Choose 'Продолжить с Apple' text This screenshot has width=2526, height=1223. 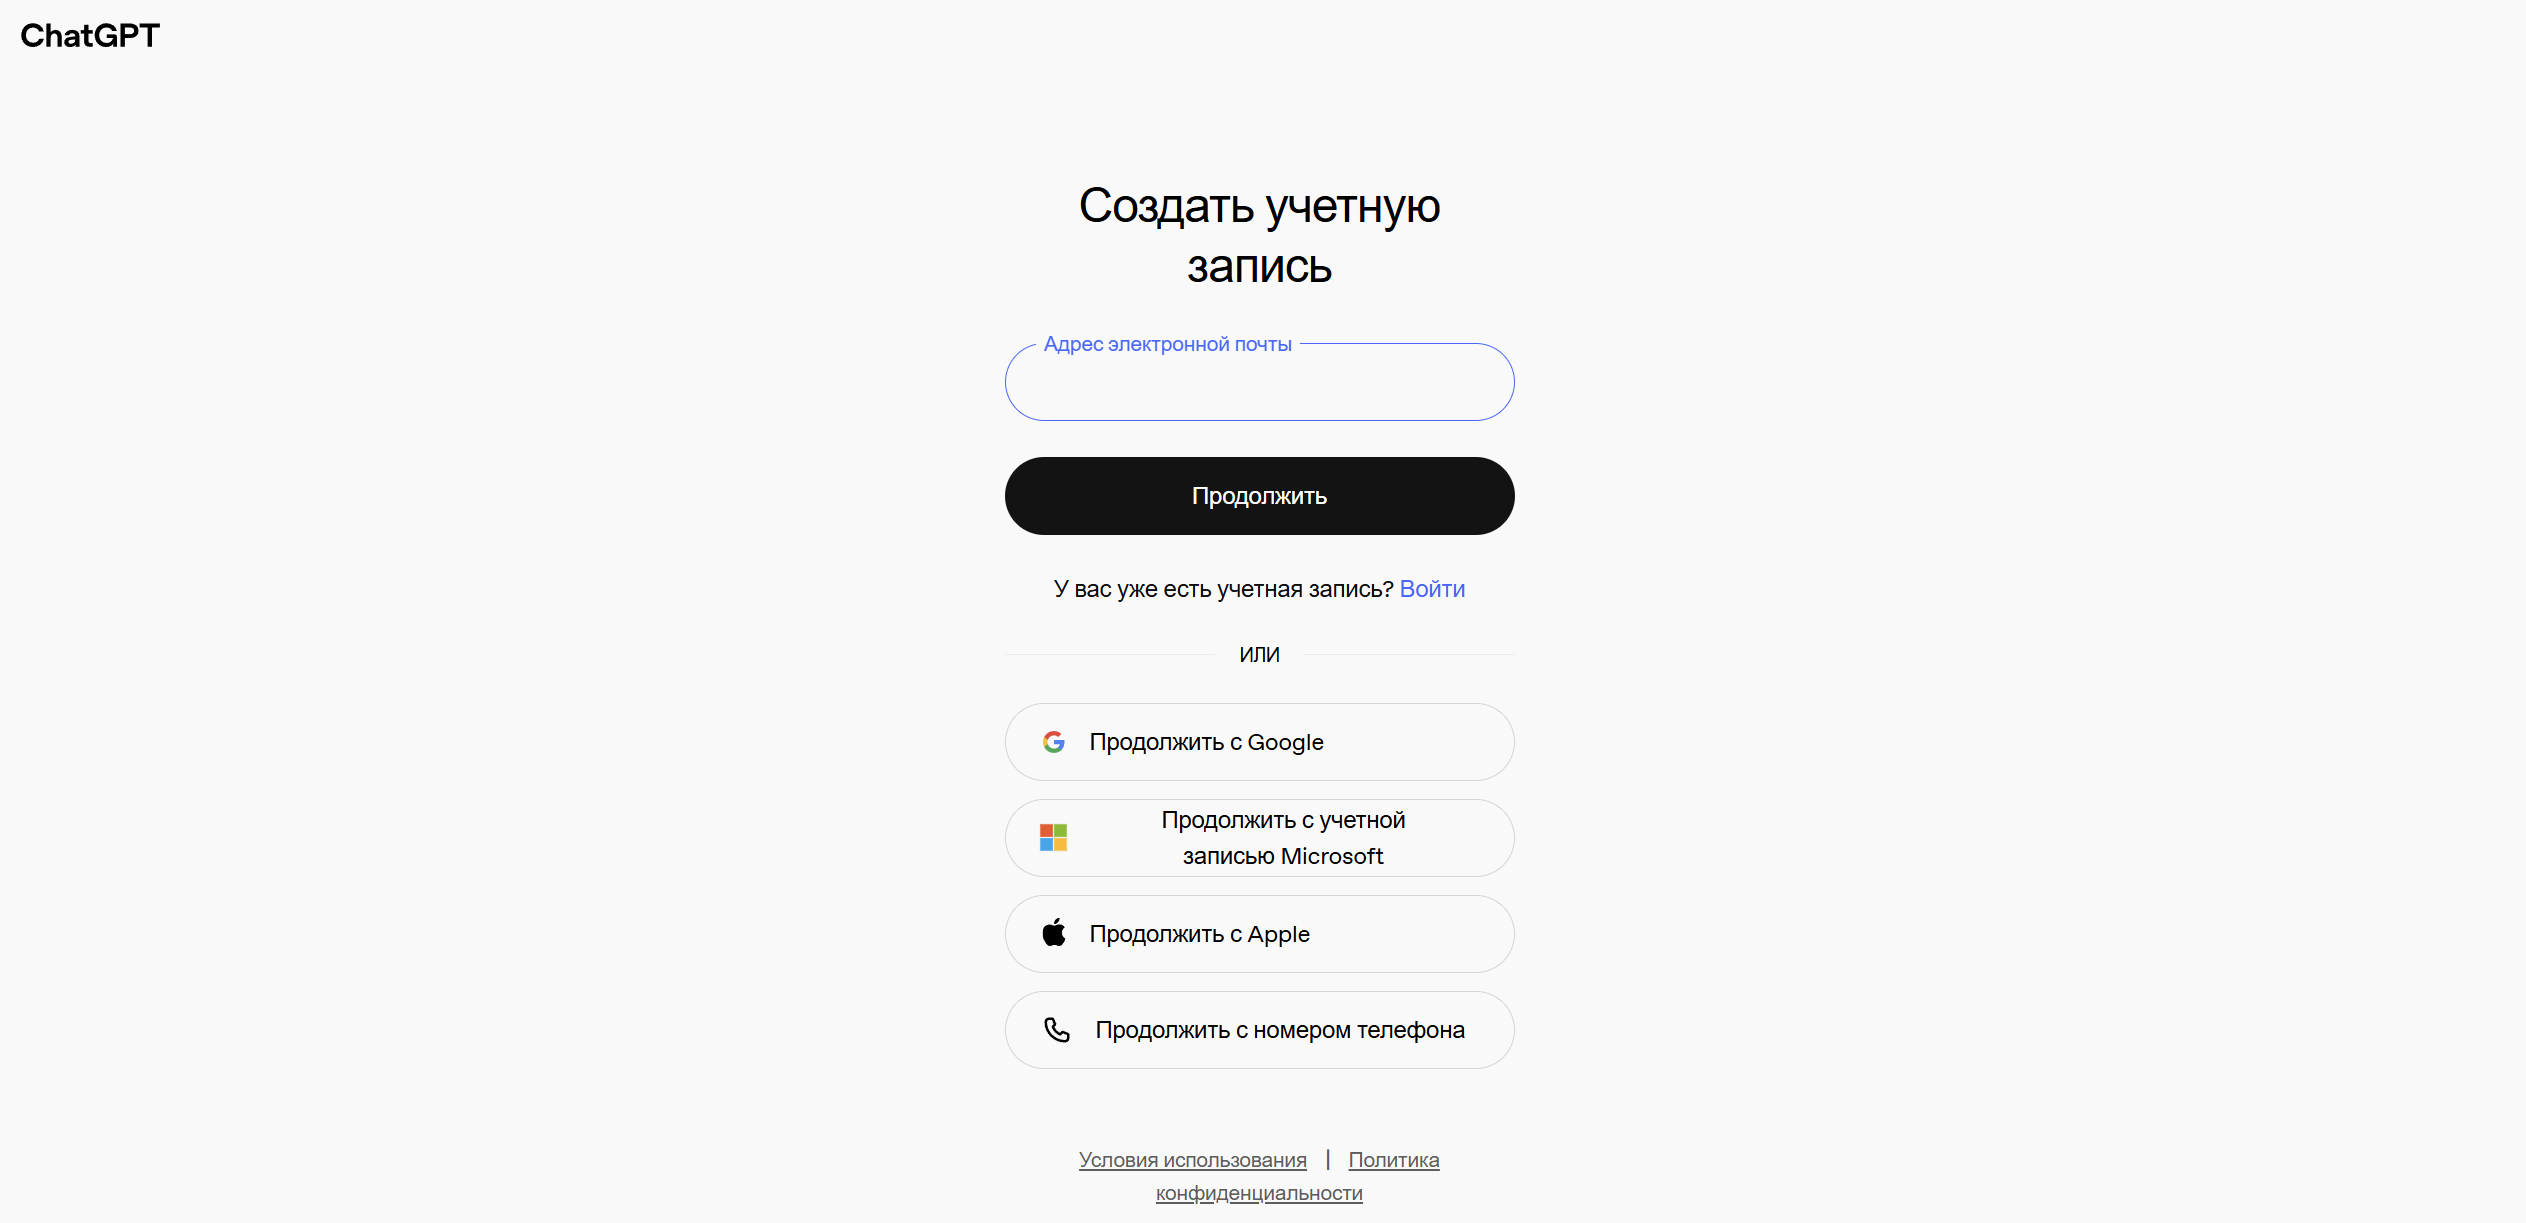tap(1199, 934)
